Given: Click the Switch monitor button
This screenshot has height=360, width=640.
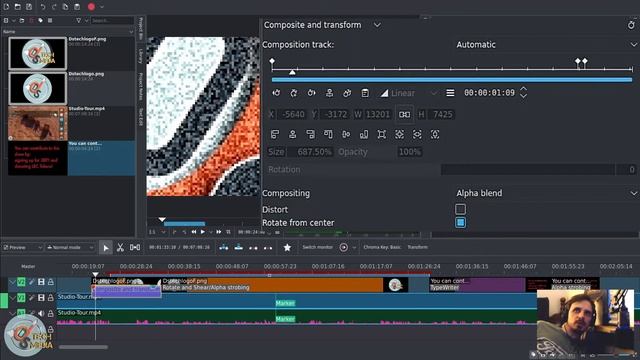Looking at the screenshot, I should (x=317, y=247).
